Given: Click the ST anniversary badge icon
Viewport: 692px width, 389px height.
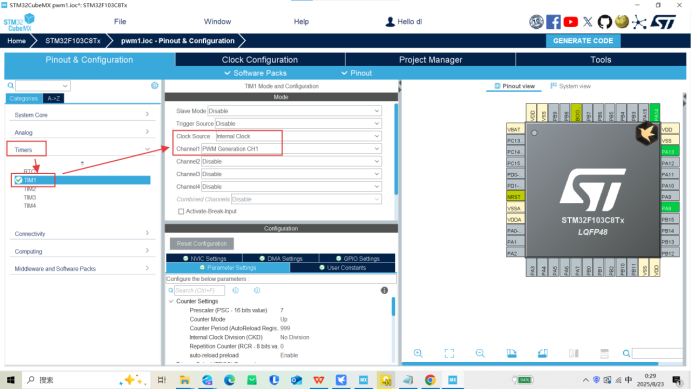Looking at the screenshot, I should point(536,22).
